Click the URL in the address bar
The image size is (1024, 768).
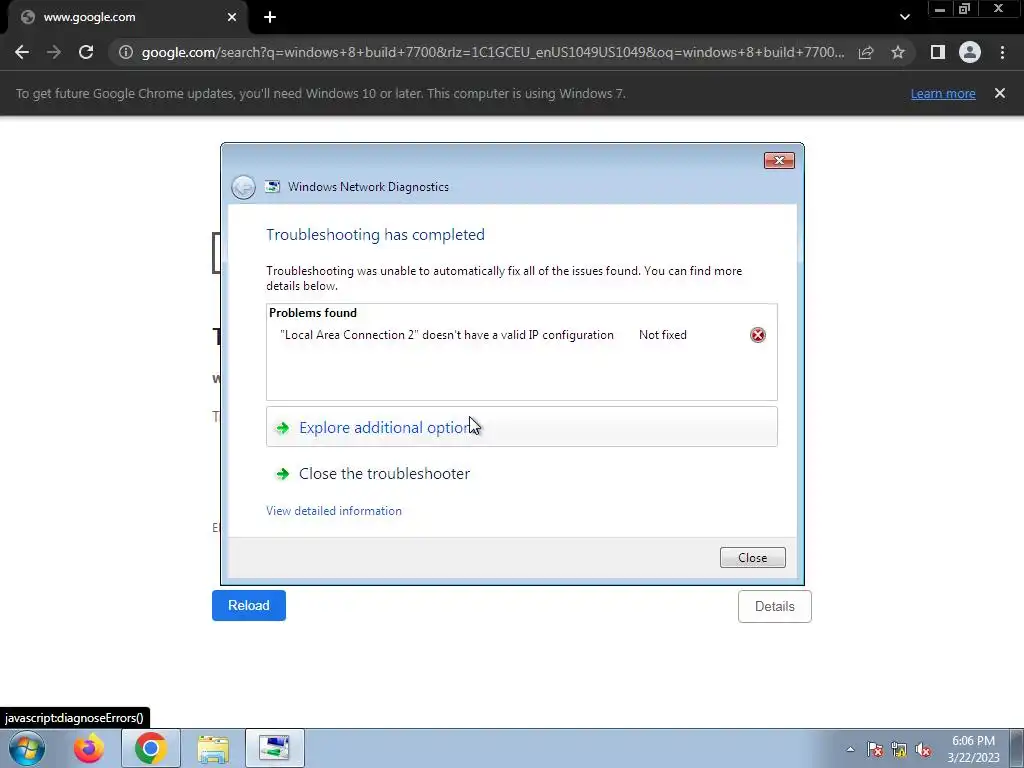[493, 52]
